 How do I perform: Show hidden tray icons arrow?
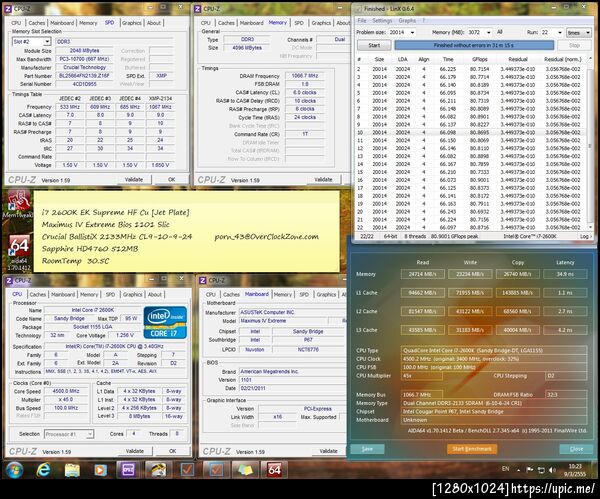pos(518,470)
